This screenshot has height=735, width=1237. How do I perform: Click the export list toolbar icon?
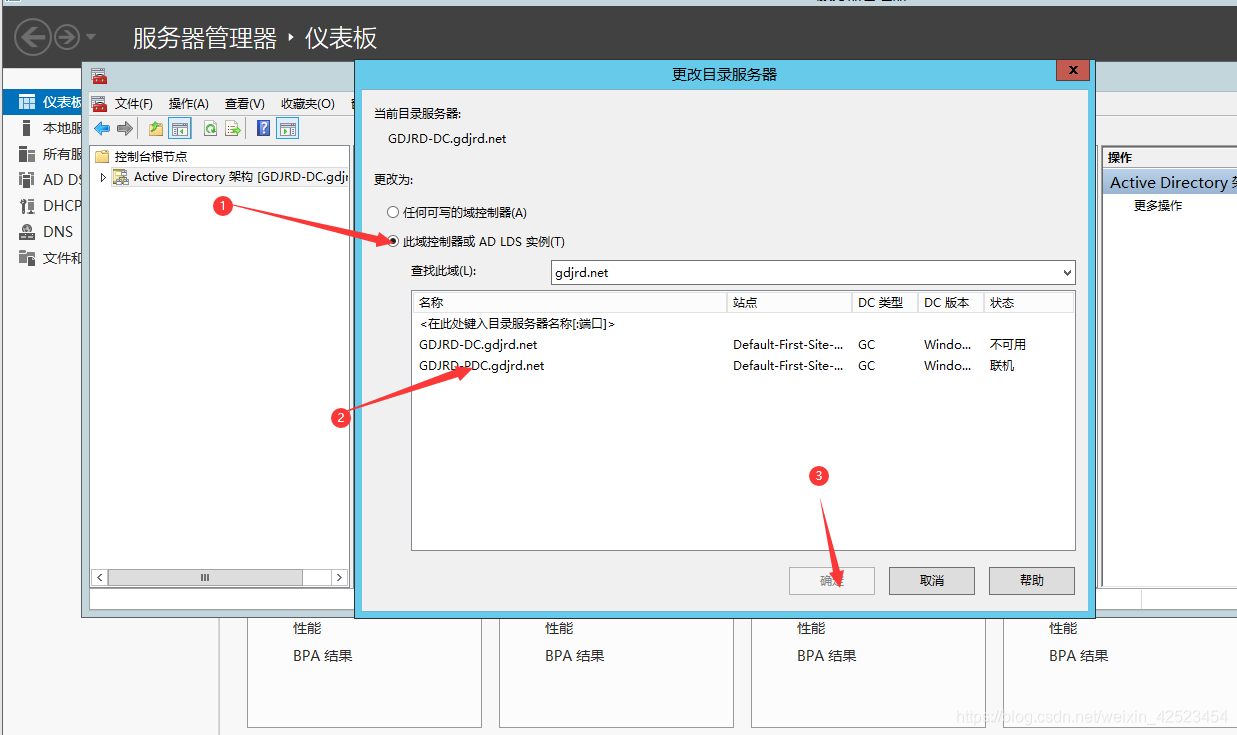point(233,128)
